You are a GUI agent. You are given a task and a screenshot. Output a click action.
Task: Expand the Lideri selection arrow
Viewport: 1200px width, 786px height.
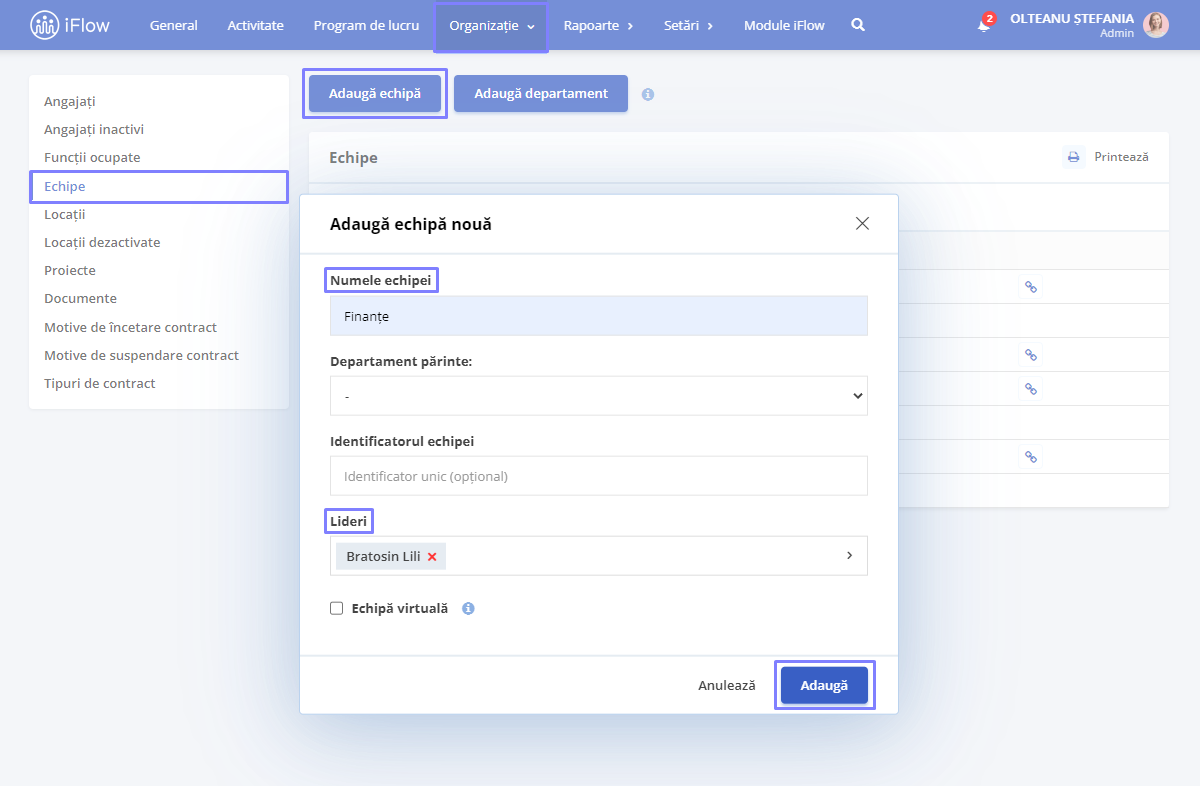849,555
